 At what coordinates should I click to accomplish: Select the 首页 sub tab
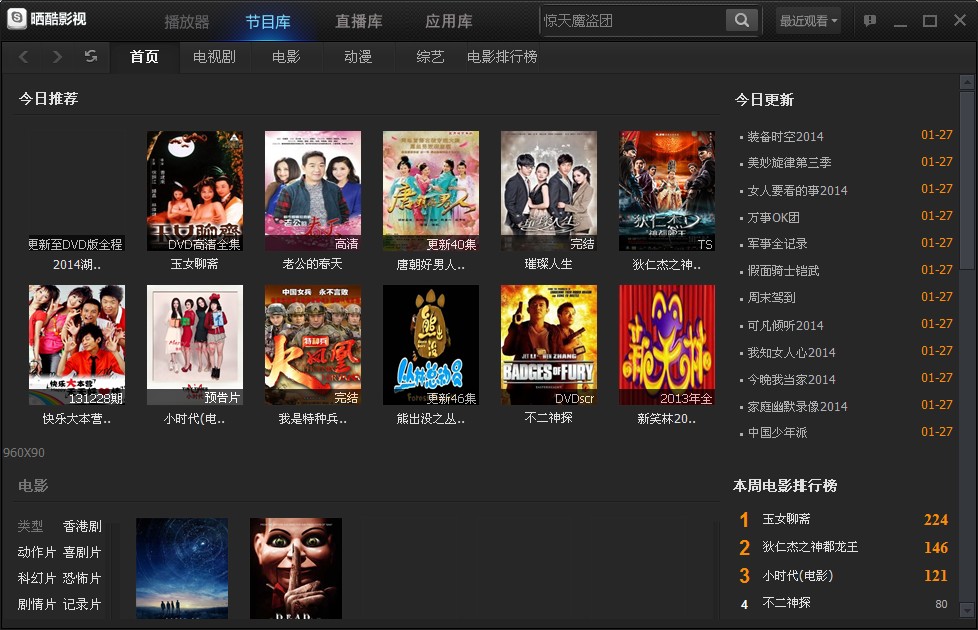(144, 57)
